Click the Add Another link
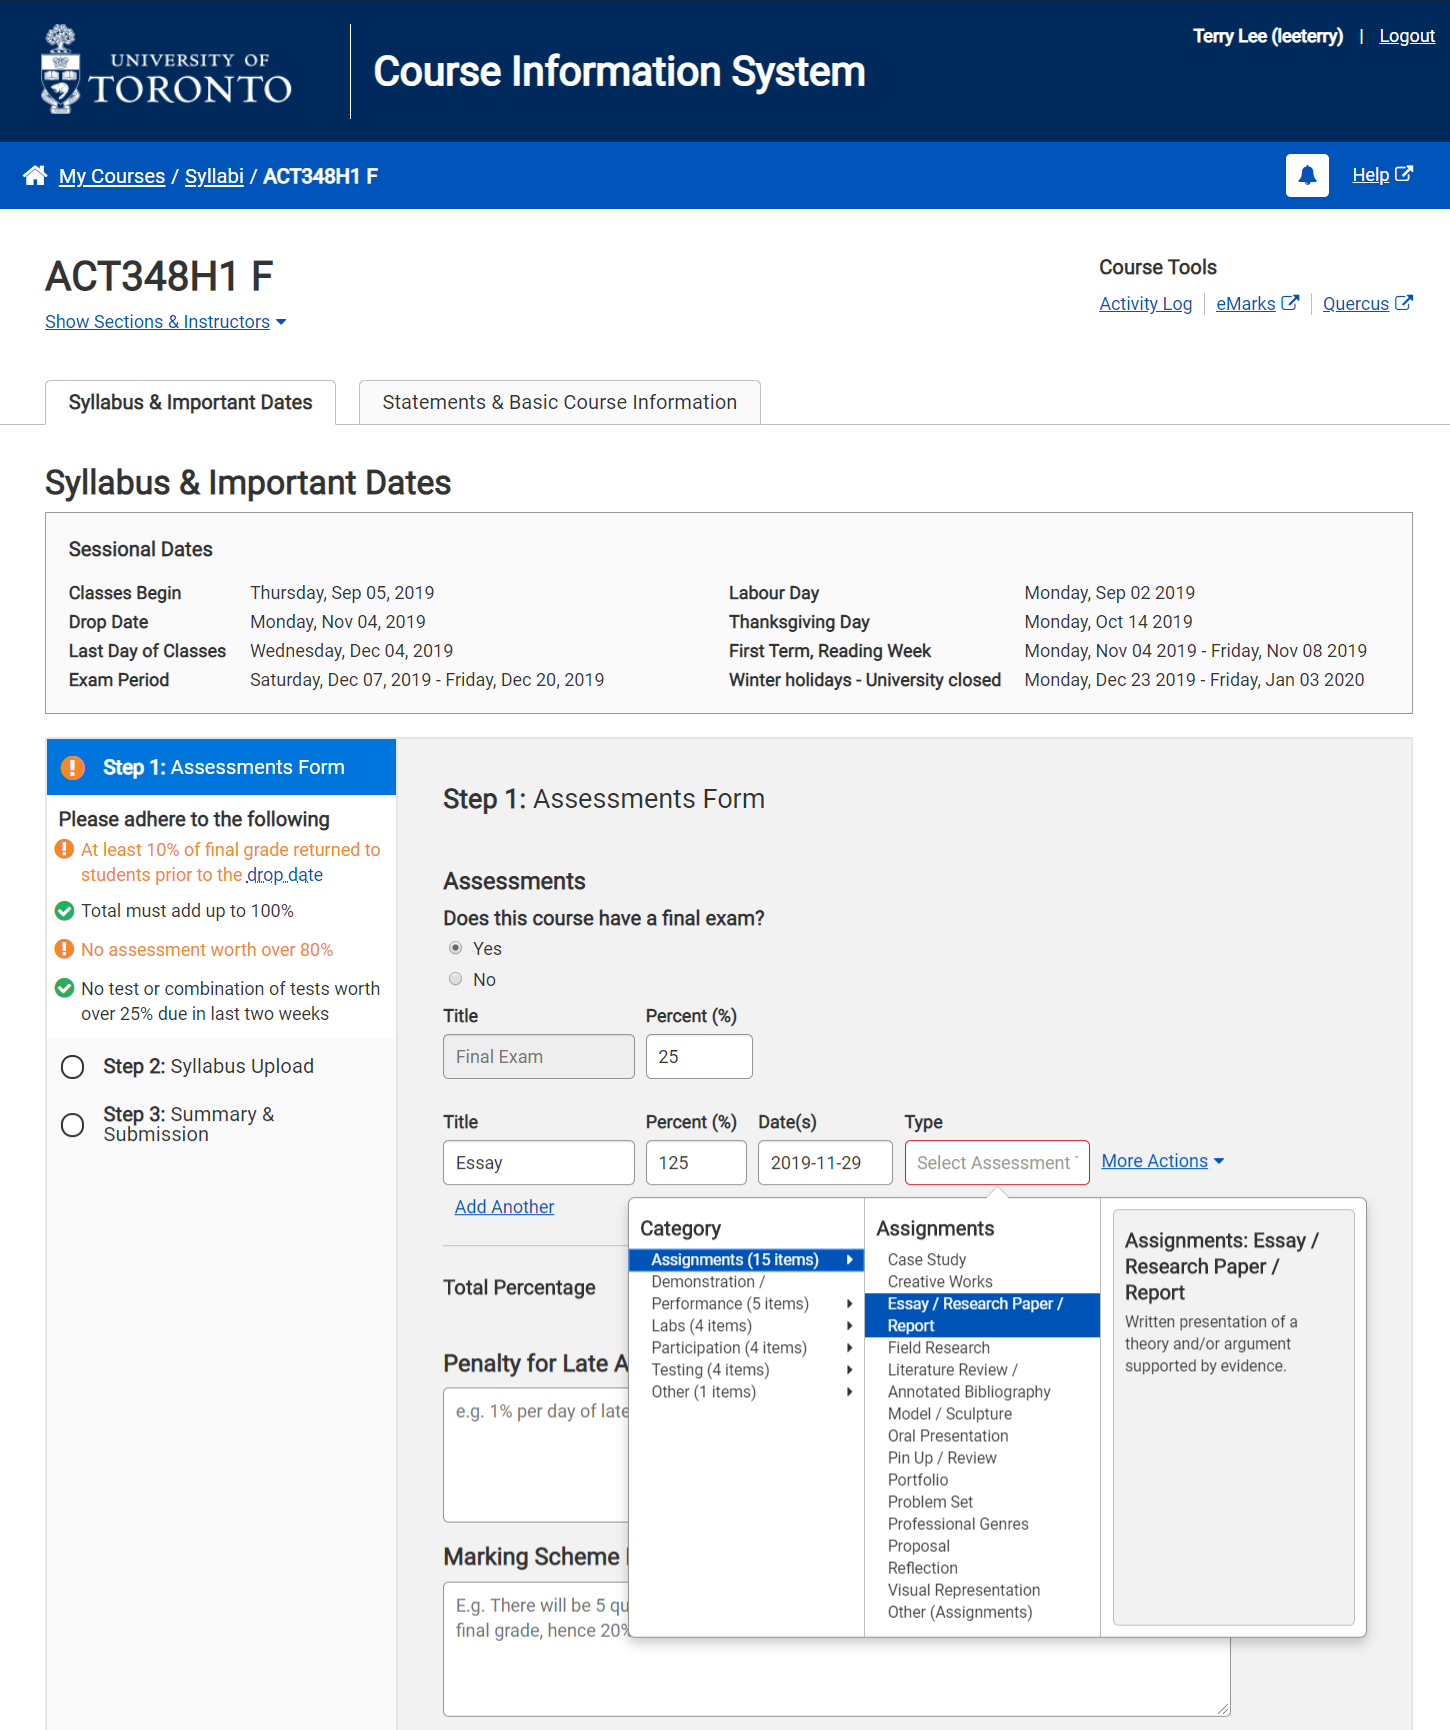1450x1730 pixels. tap(504, 1207)
